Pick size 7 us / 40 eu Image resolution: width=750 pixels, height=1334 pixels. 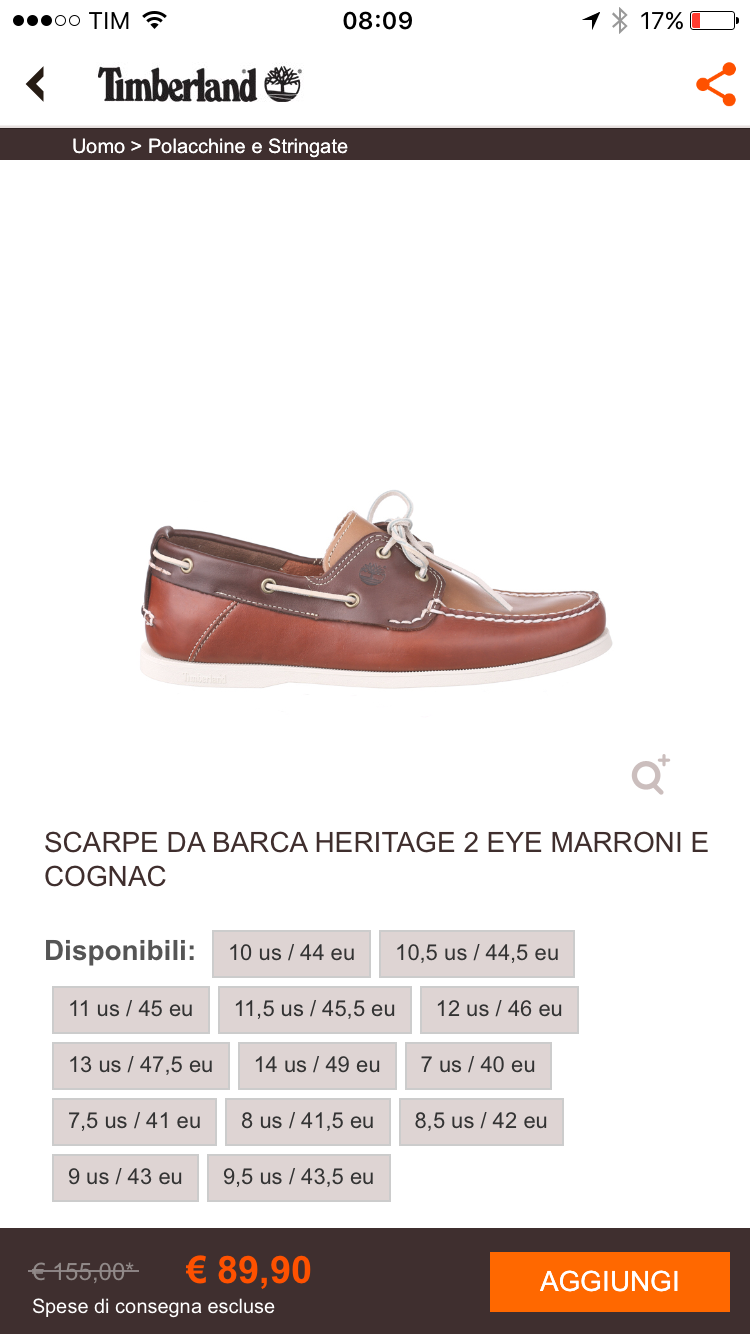point(478,1065)
